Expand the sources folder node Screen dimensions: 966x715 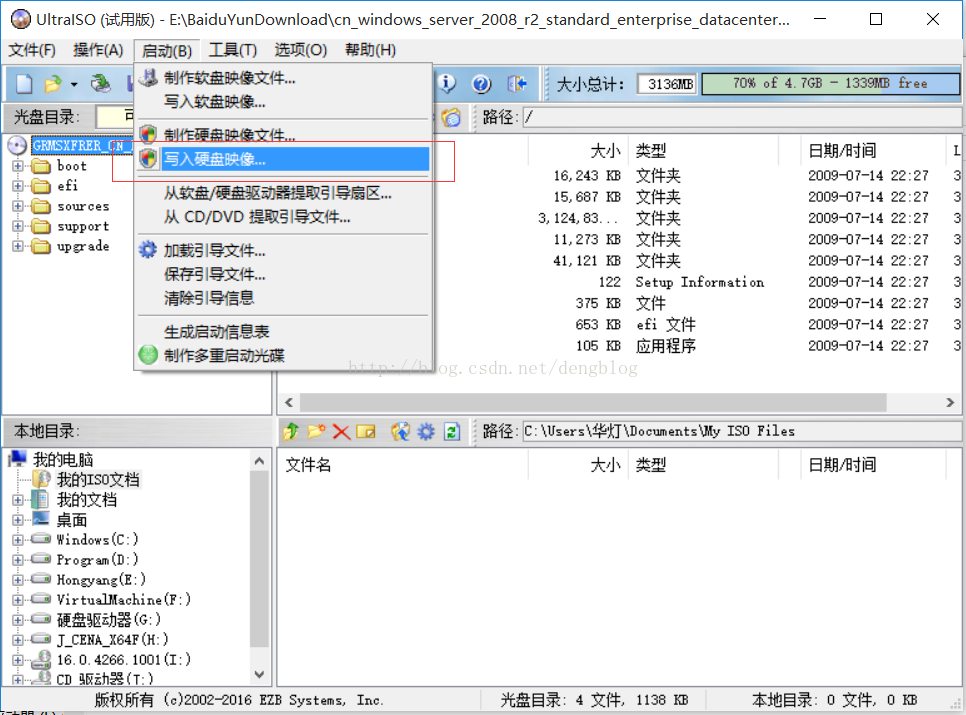point(17,206)
